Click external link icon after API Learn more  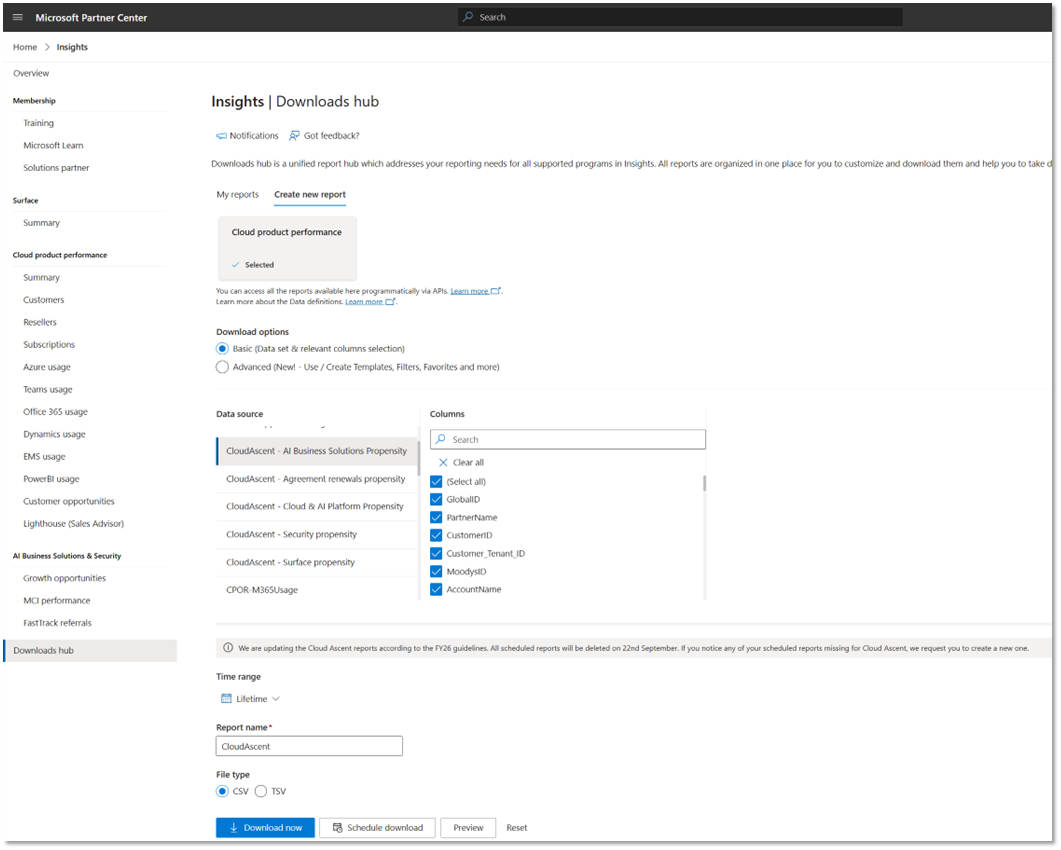495,291
